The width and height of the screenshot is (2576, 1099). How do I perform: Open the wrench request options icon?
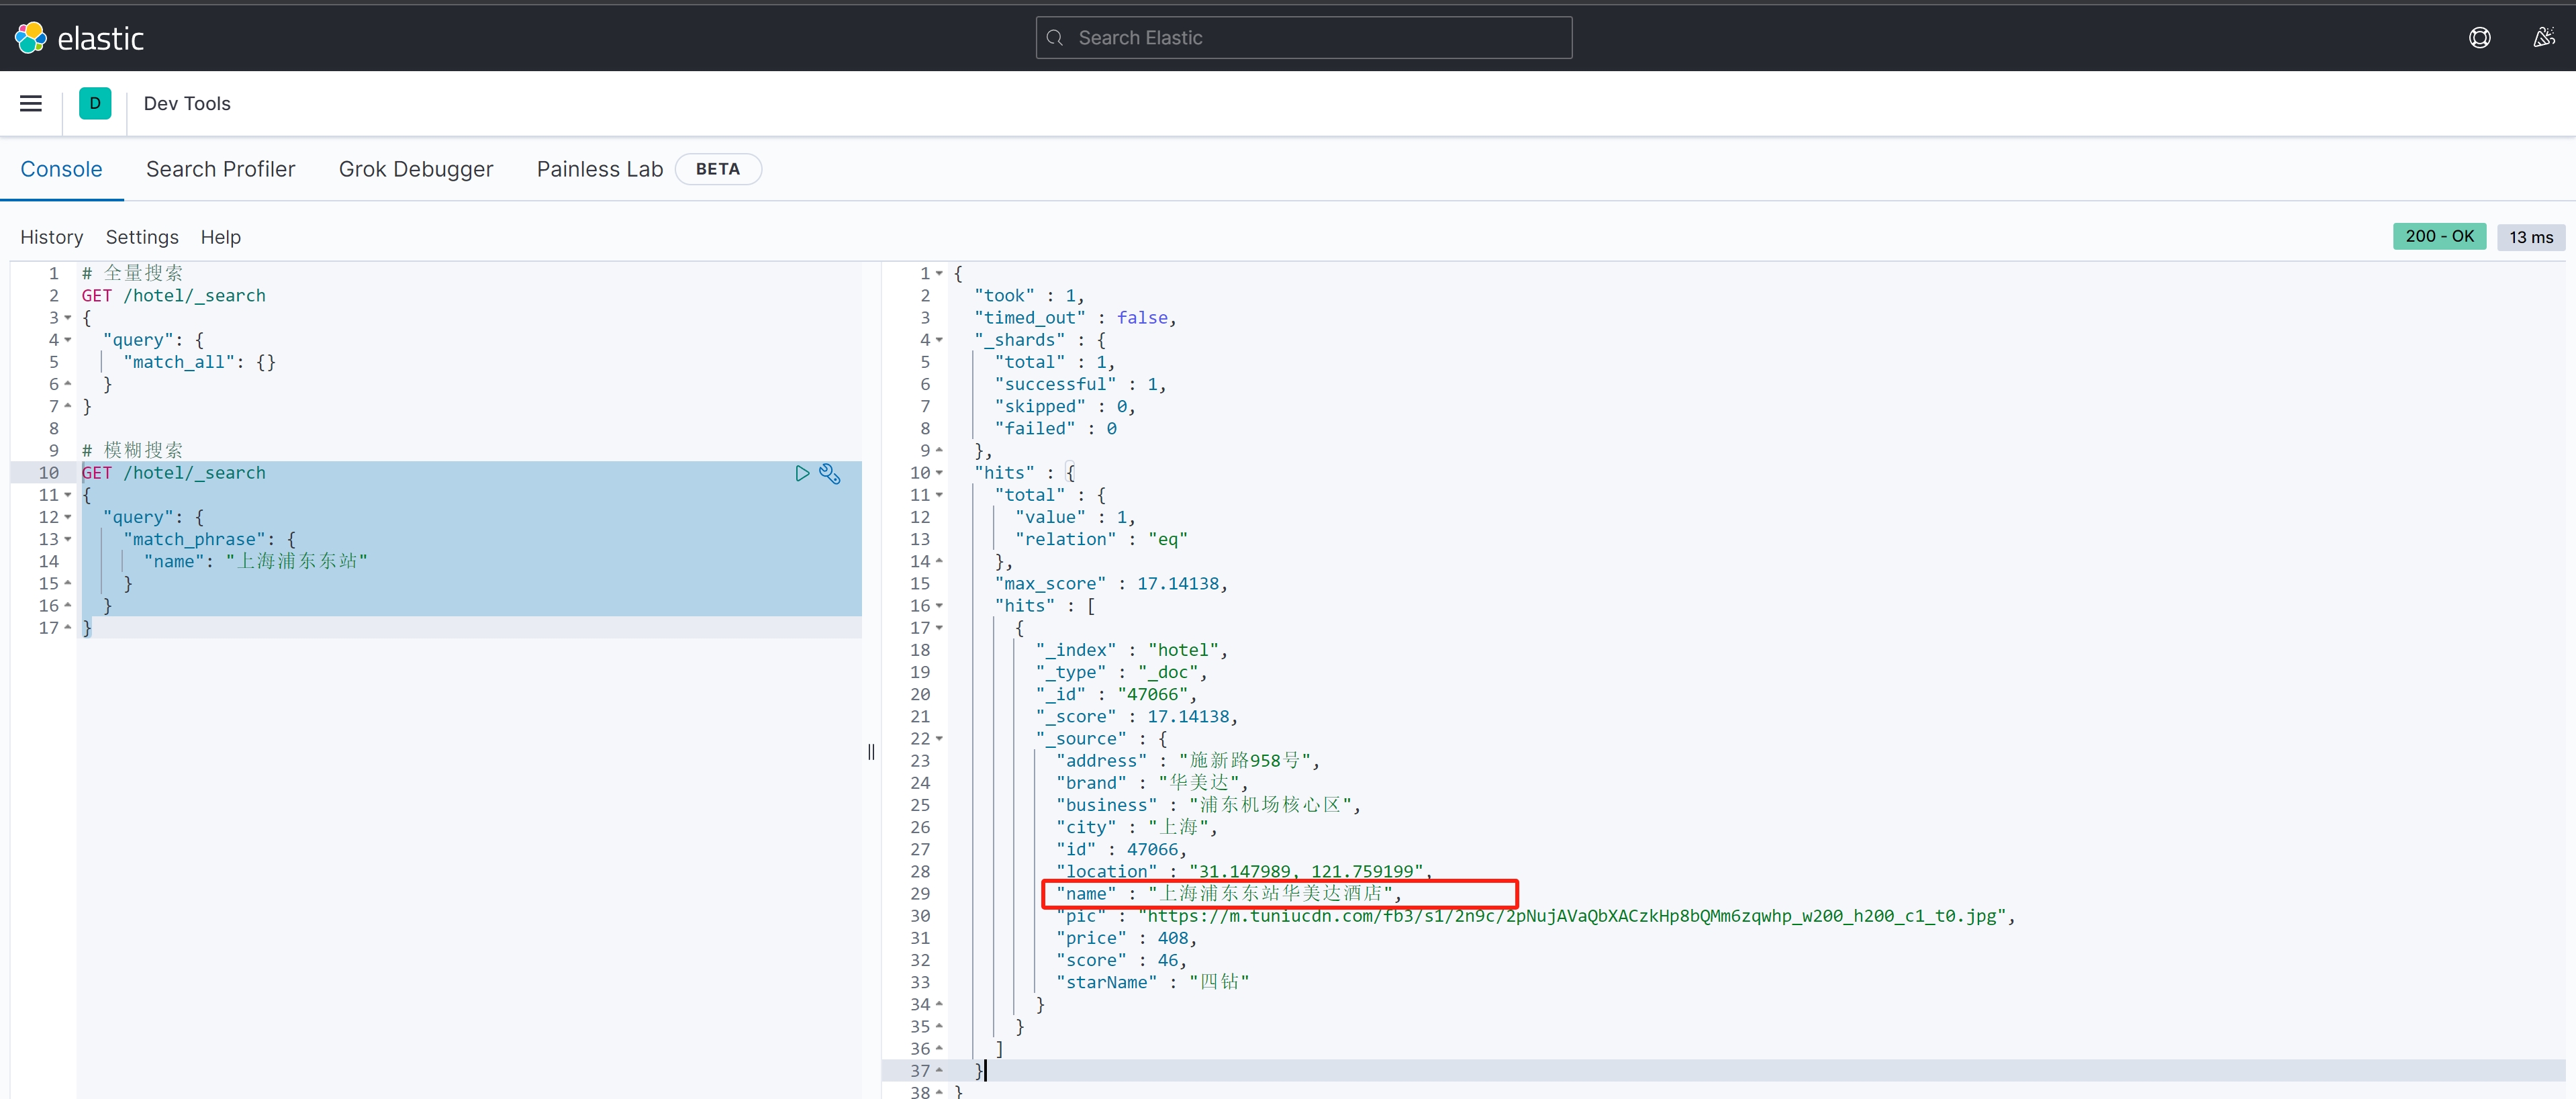click(830, 474)
